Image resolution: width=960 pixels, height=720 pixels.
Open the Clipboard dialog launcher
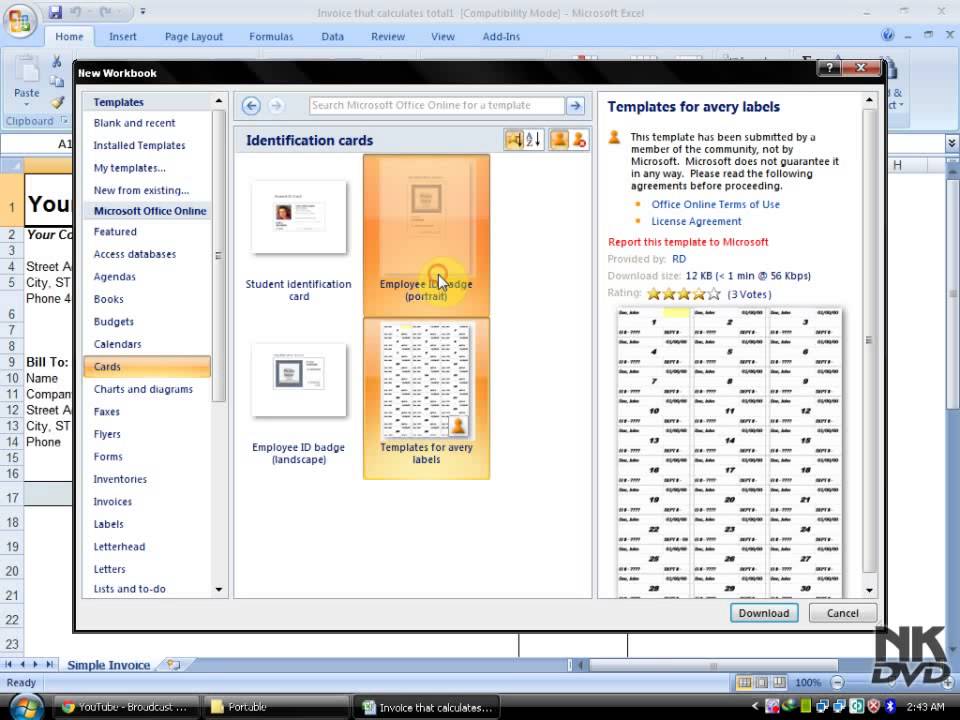tap(64, 121)
